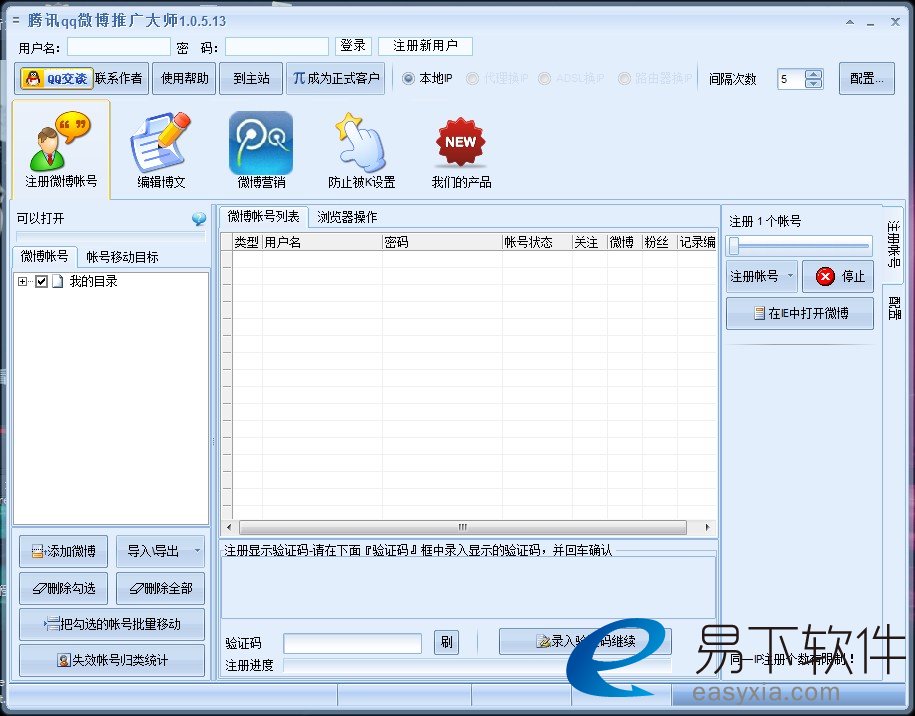915x716 pixels.
Task: Click the red 停止 stop button
Action: pos(838,276)
